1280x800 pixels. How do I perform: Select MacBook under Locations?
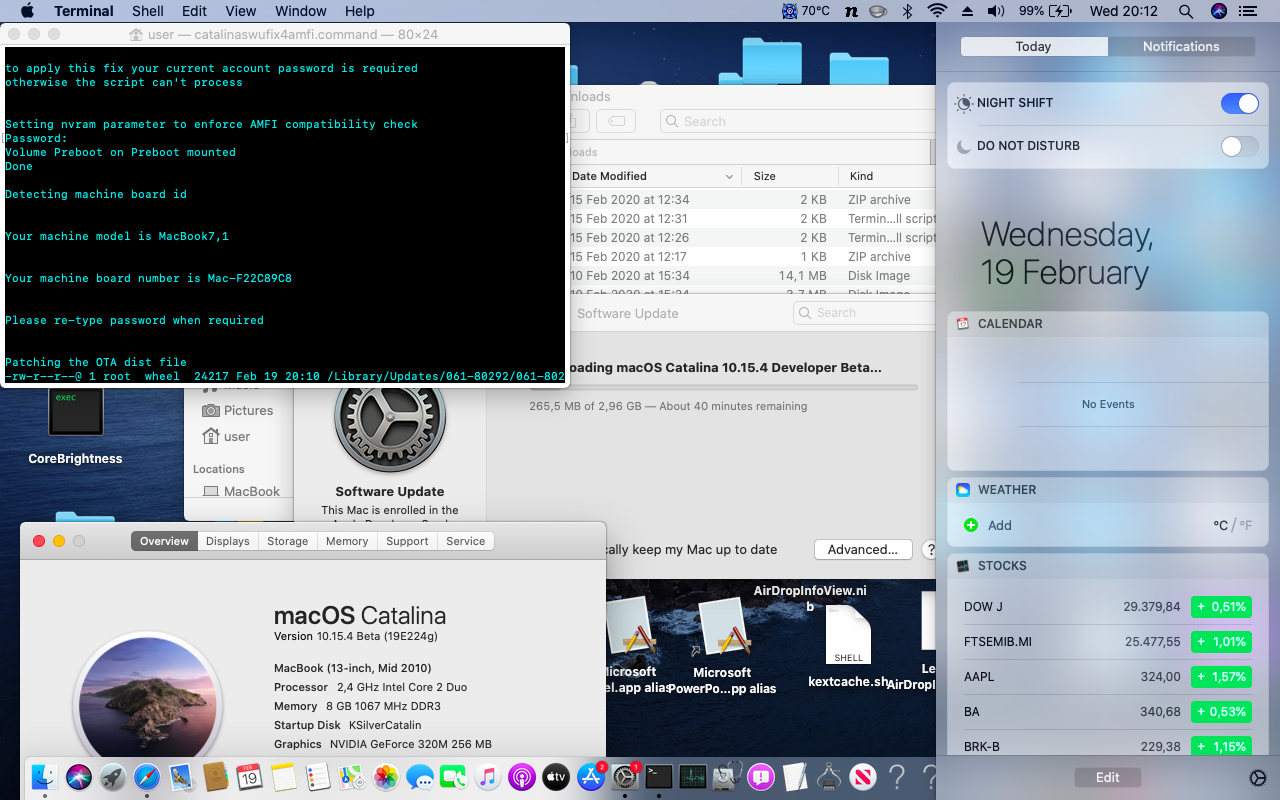coord(241,491)
